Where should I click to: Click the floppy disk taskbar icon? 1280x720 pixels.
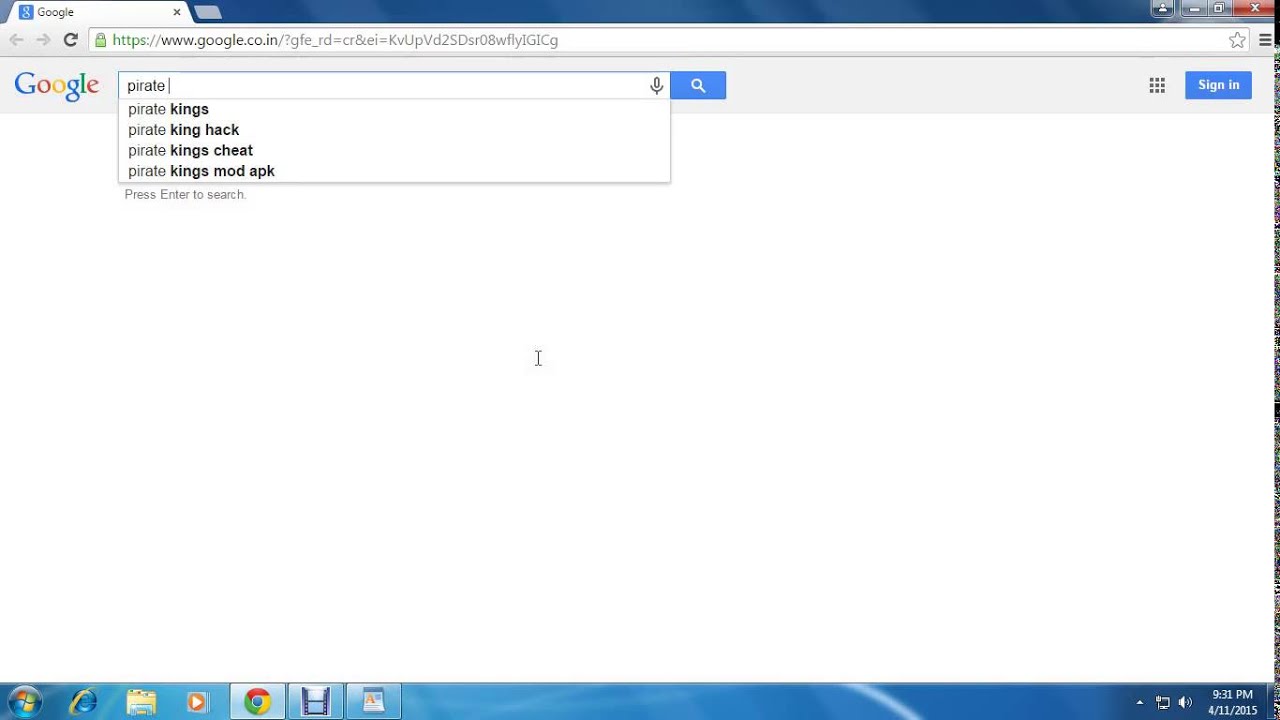tap(315, 702)
